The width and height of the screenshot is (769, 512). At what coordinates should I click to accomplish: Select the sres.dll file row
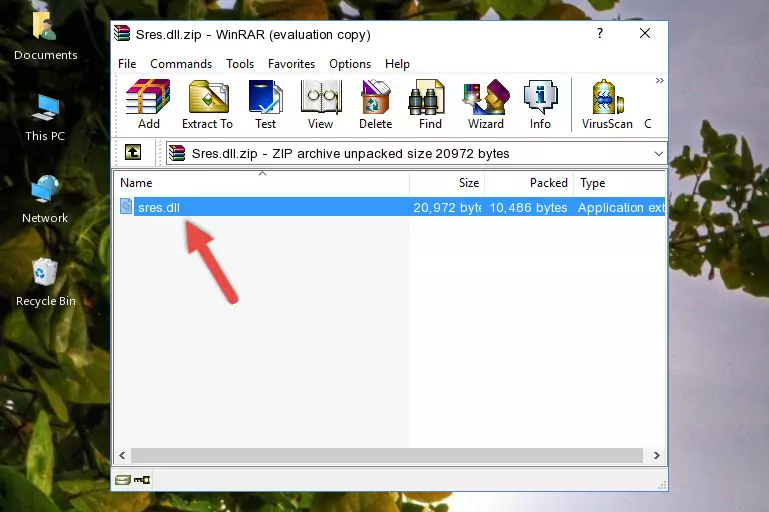390,207
